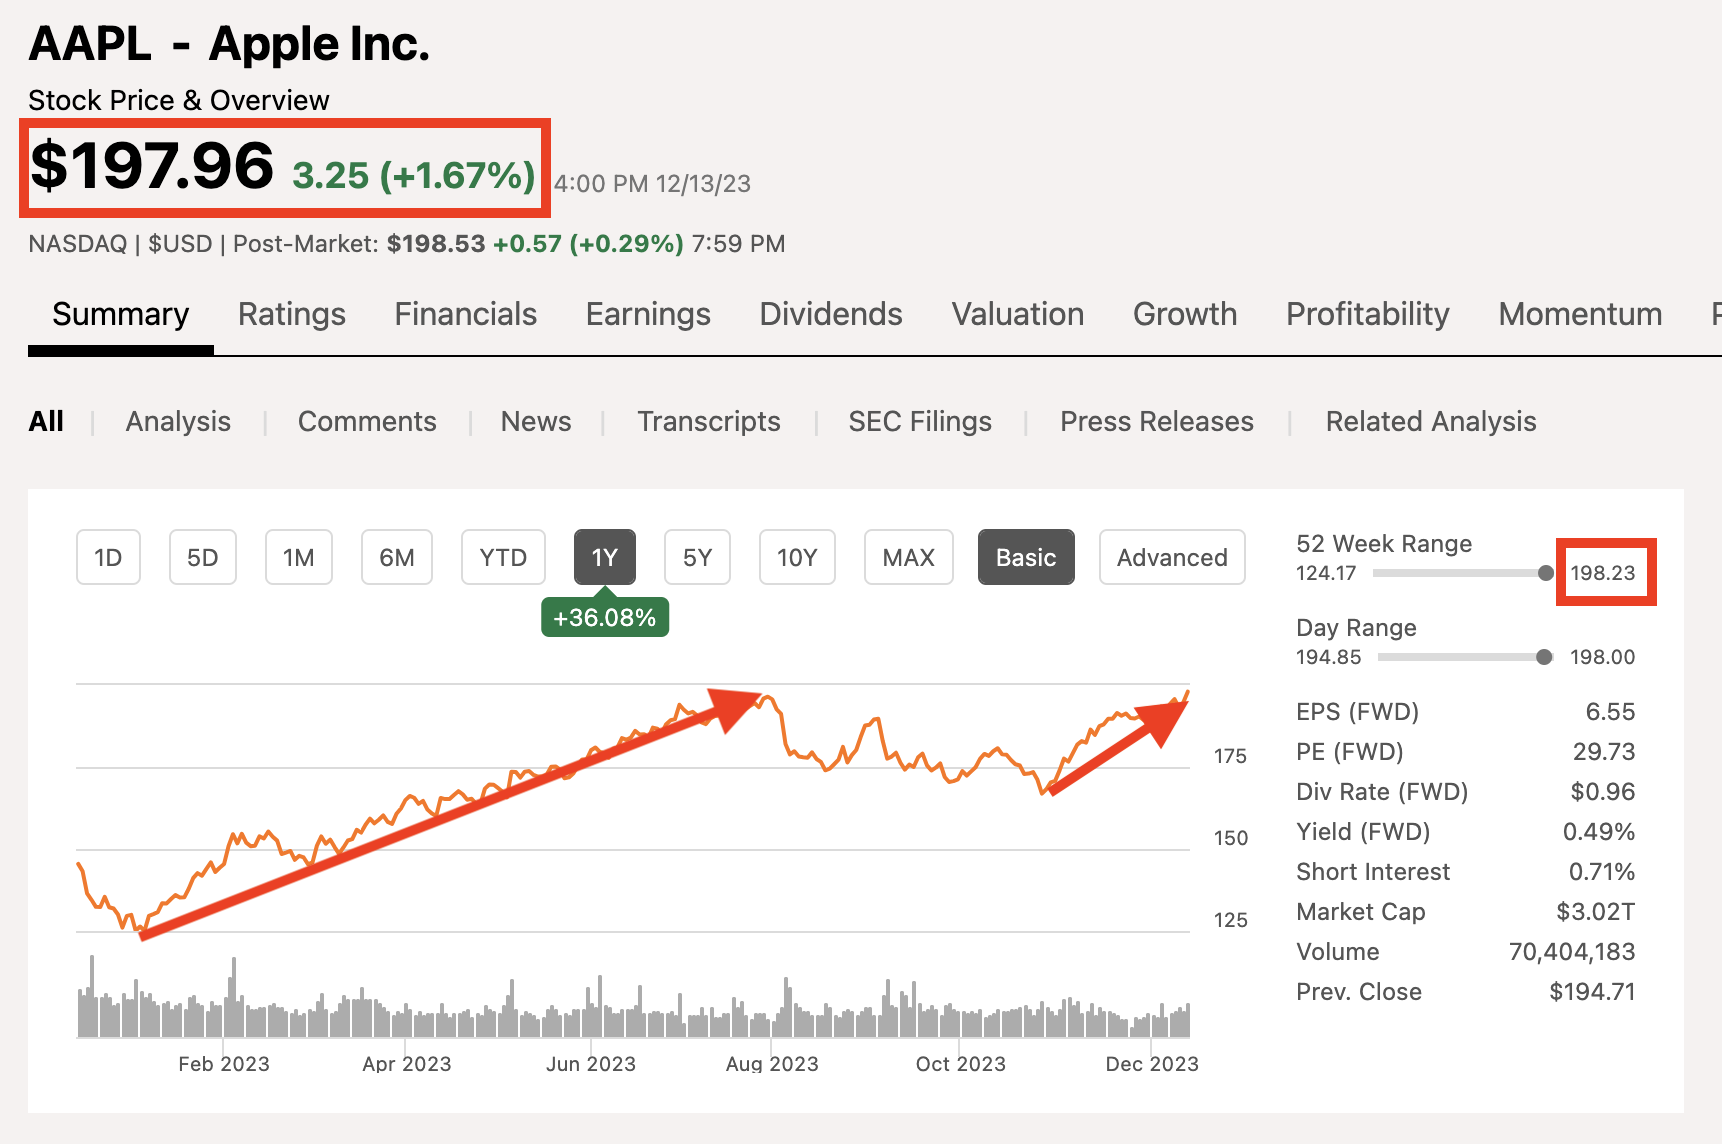View the Profitability tab
1722x1144 pixels.
[1368, 314]
